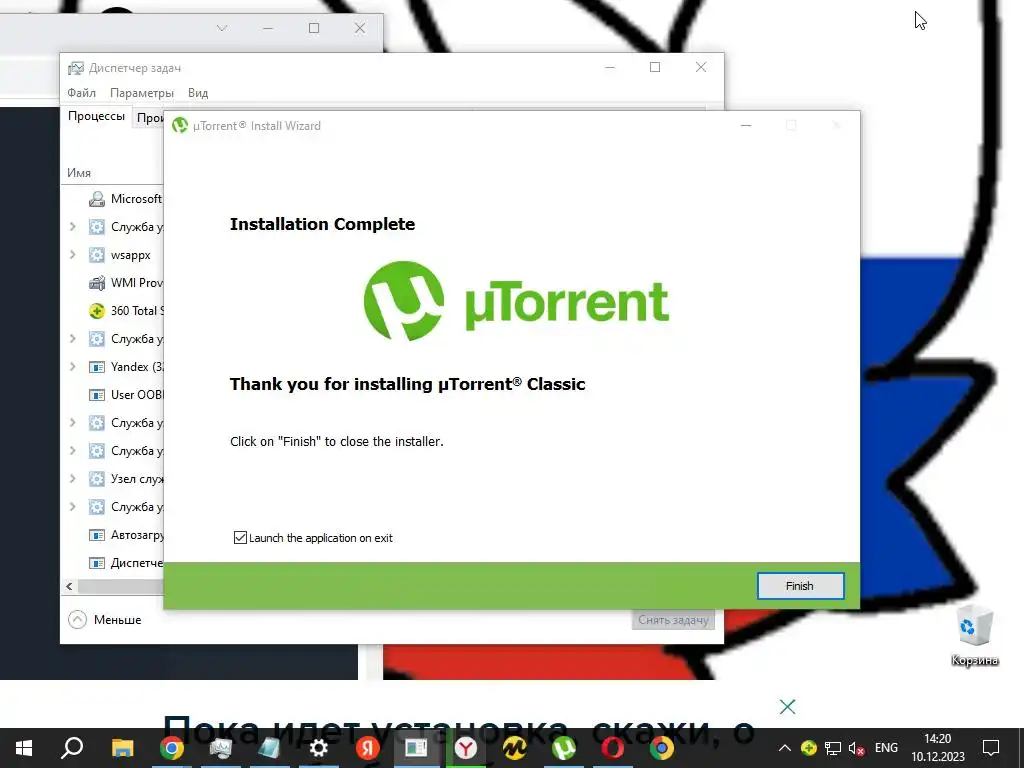This screenshot has width=1024, height=768.
Task: Open the Корзина recycle bin on desktop
Action: [x=974, y=635]
